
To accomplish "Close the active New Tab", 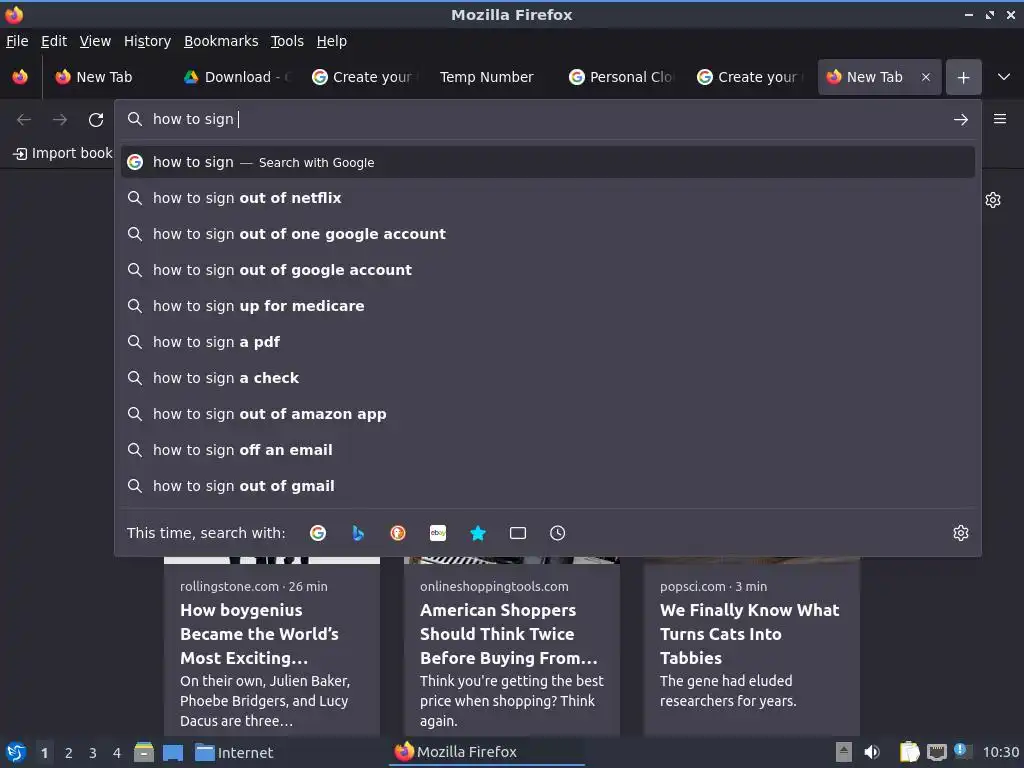I will [x=926, y=77].
